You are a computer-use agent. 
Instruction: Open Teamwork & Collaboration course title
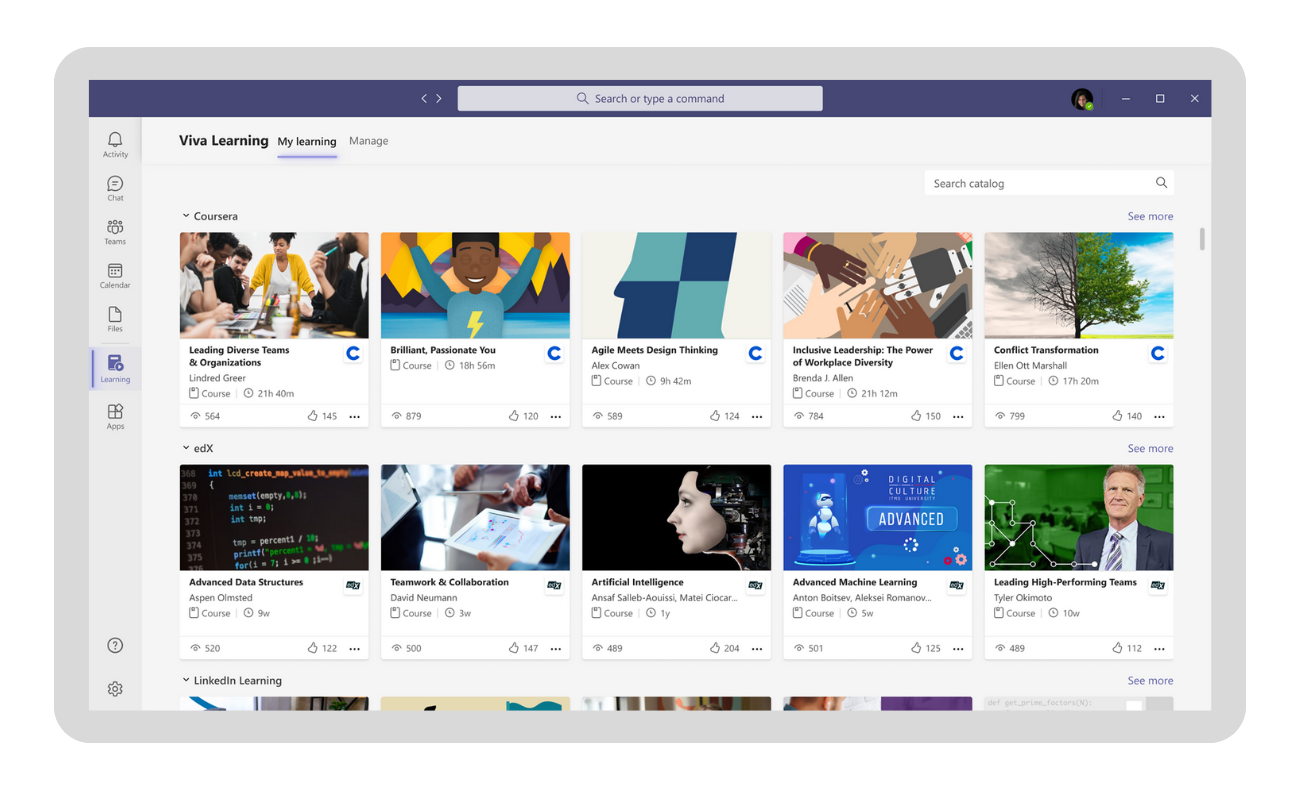pyautogui.click(x=449, y=582)
